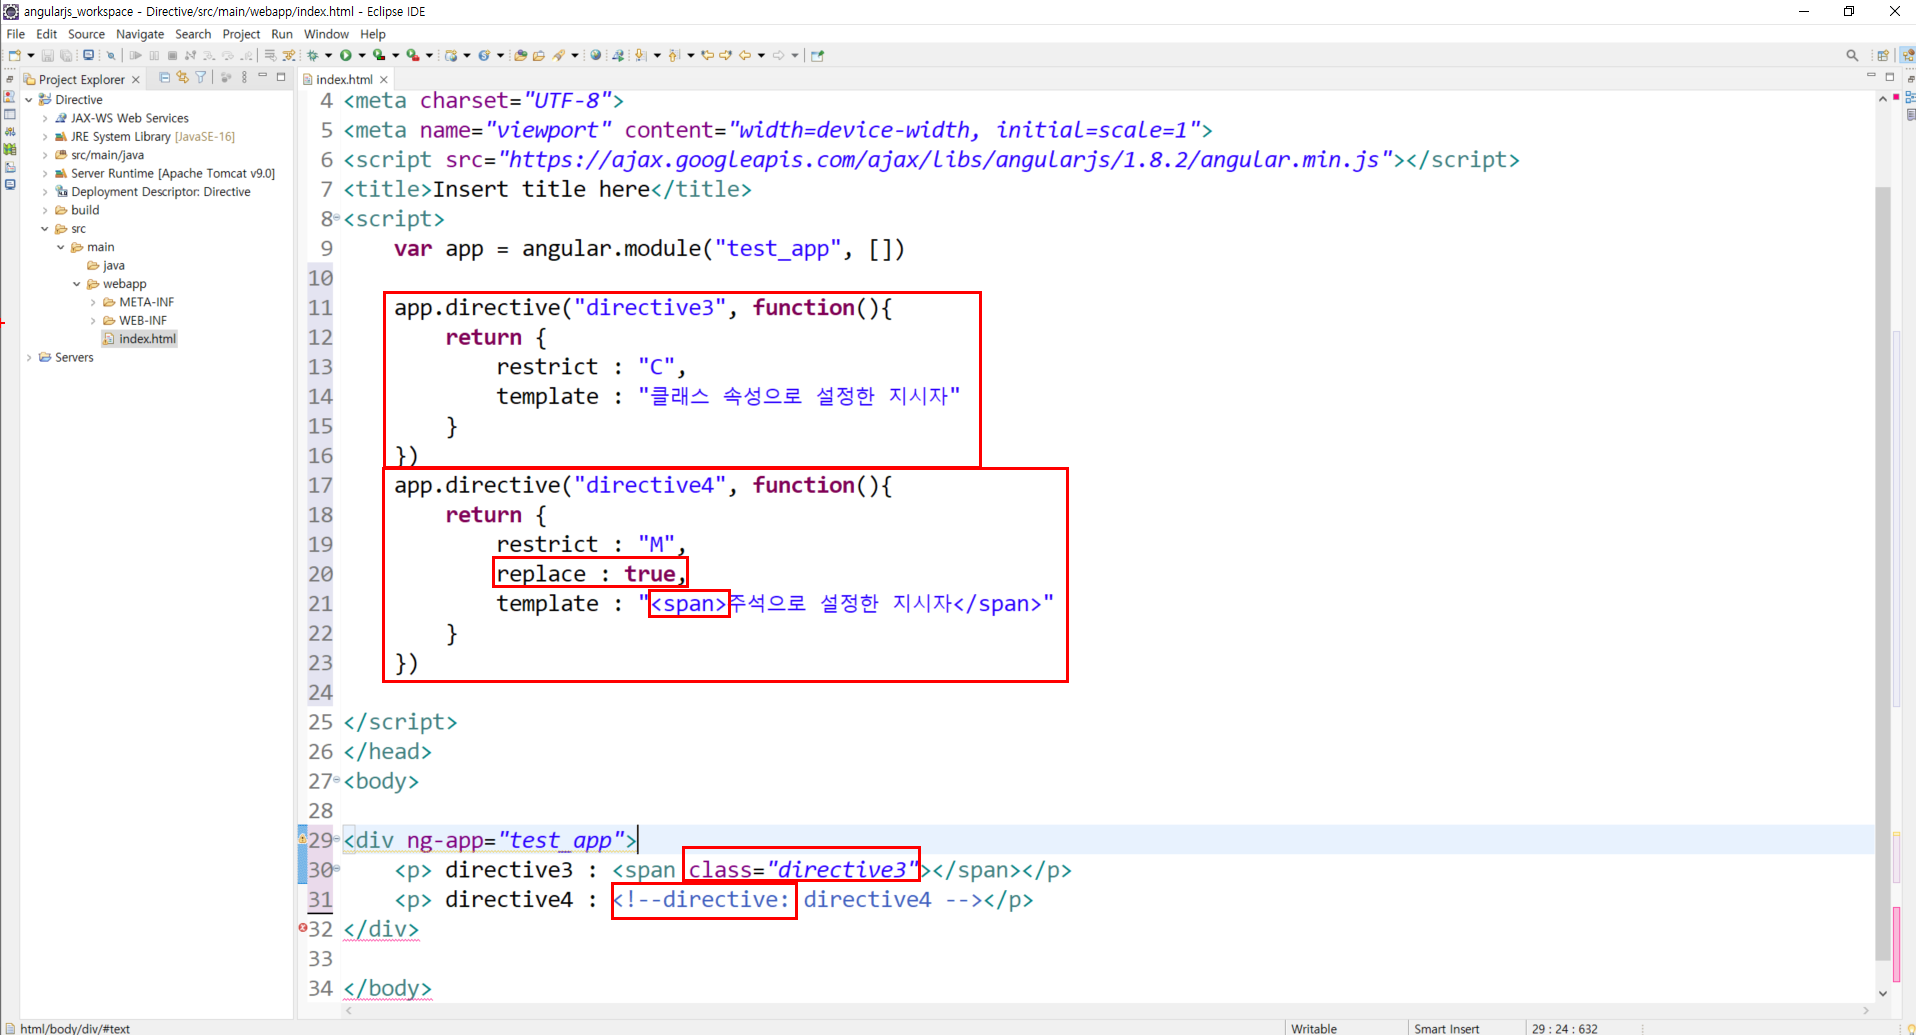Click the Back navigation arrow

(x=744, y=55)
